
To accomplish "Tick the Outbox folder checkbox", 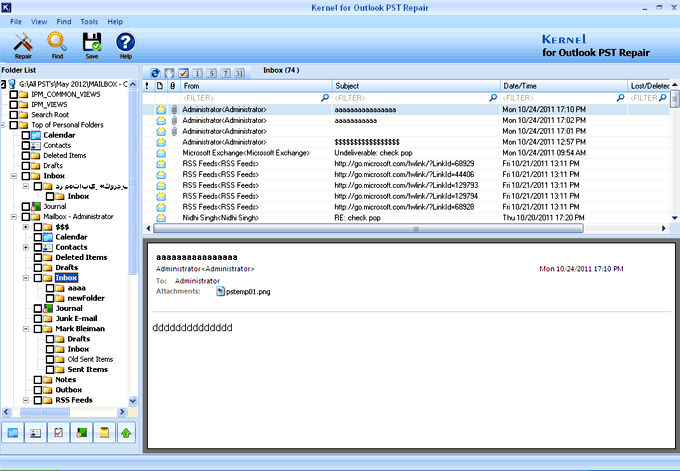I will tap(38, 389).
